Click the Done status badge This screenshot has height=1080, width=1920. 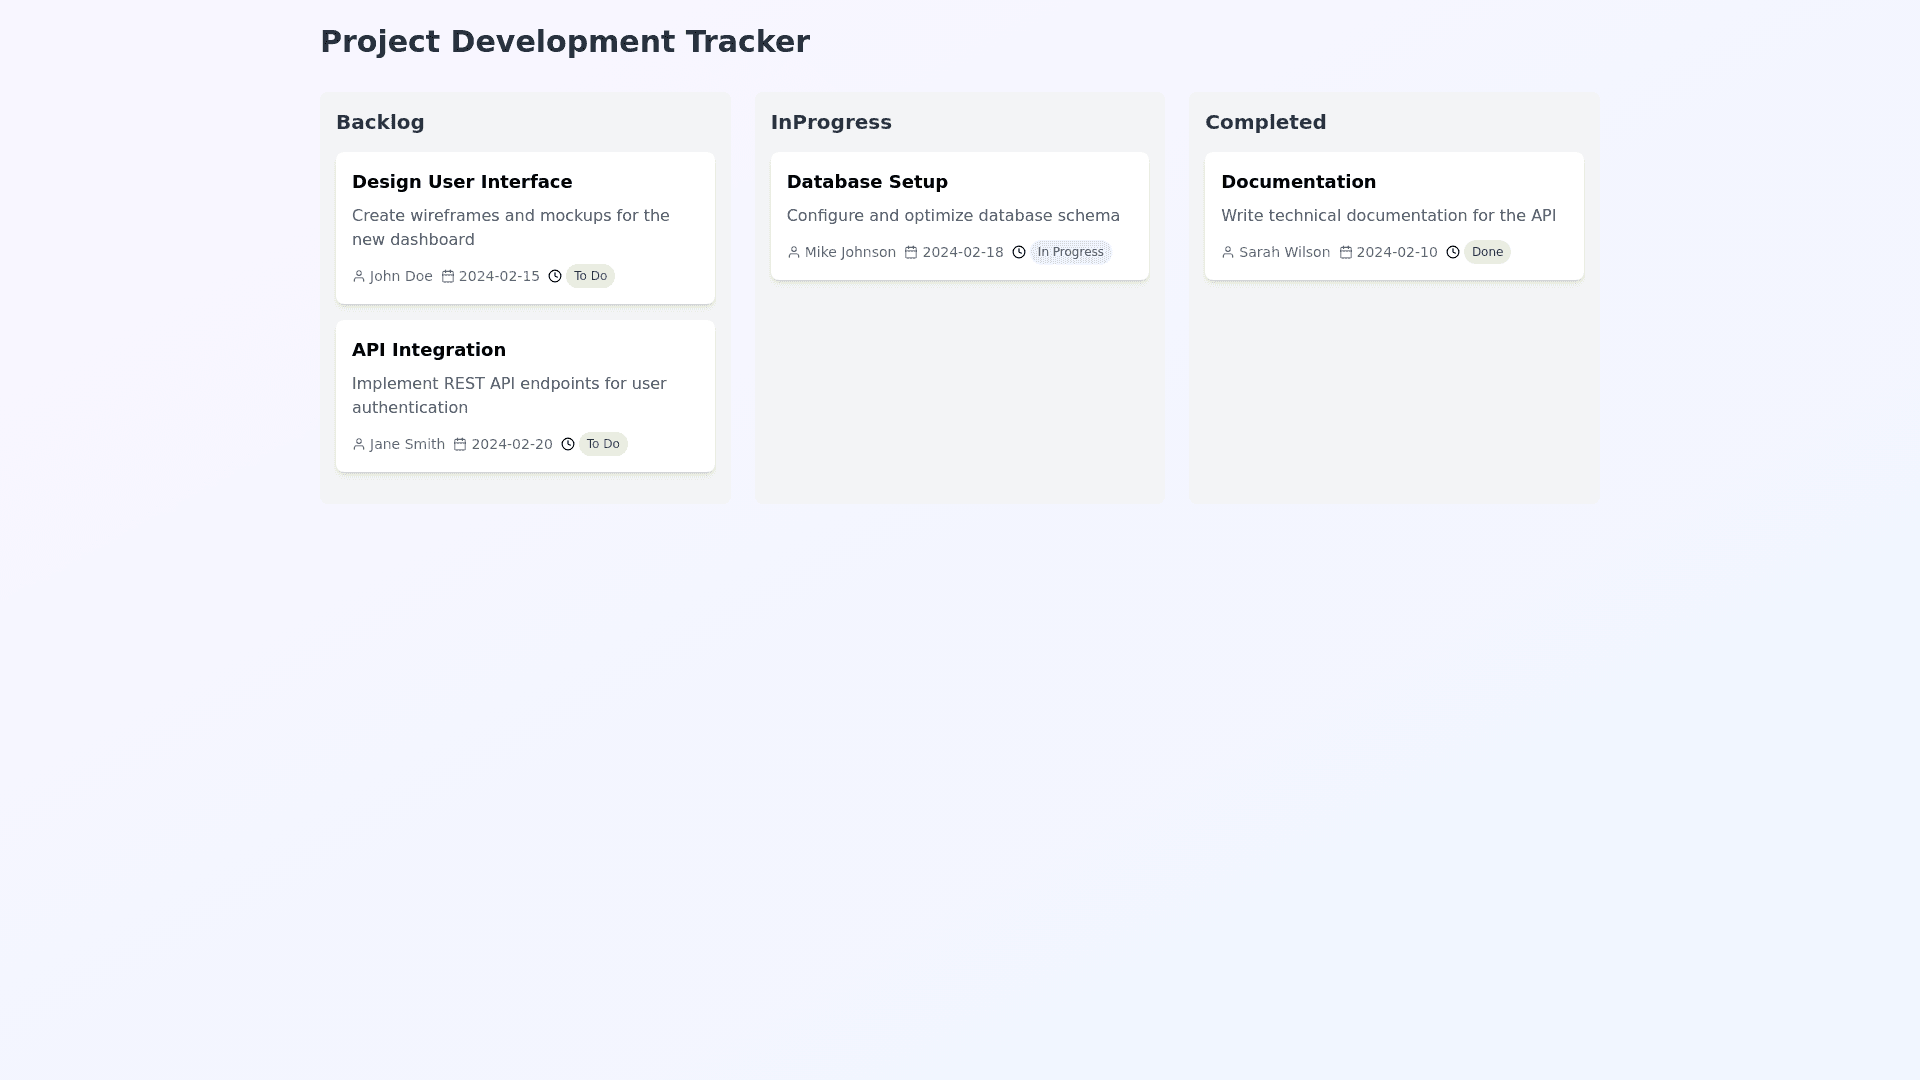(1487, 252)
